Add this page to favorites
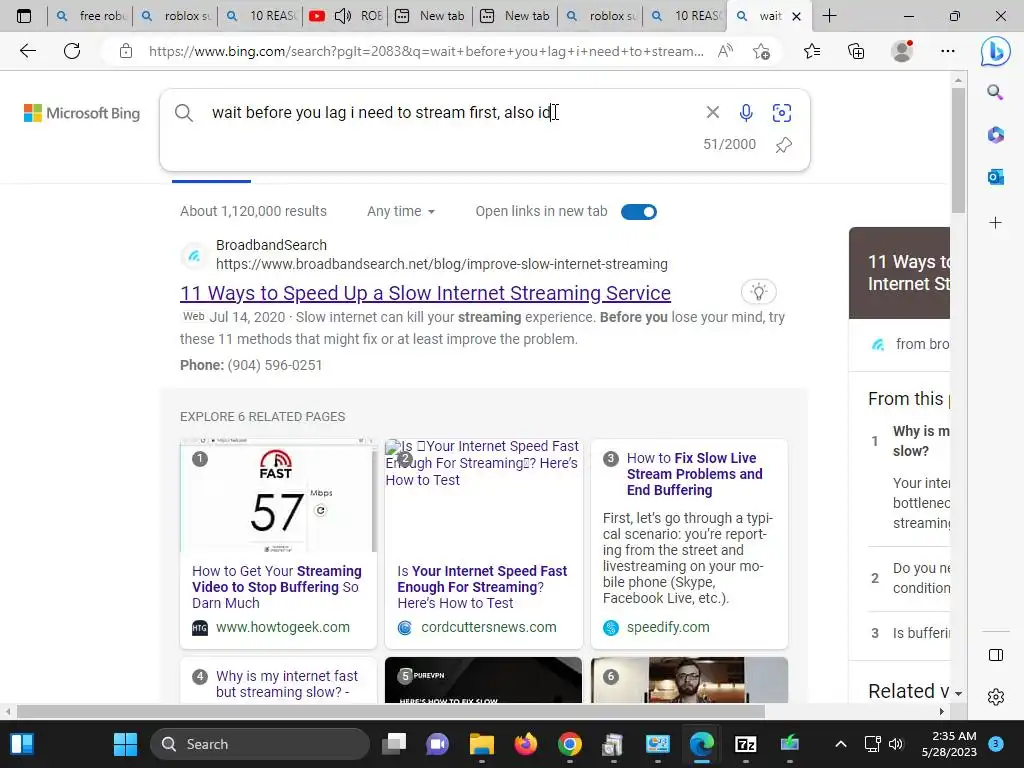The width and height of the screenshot is (1024, 768). 761,51
